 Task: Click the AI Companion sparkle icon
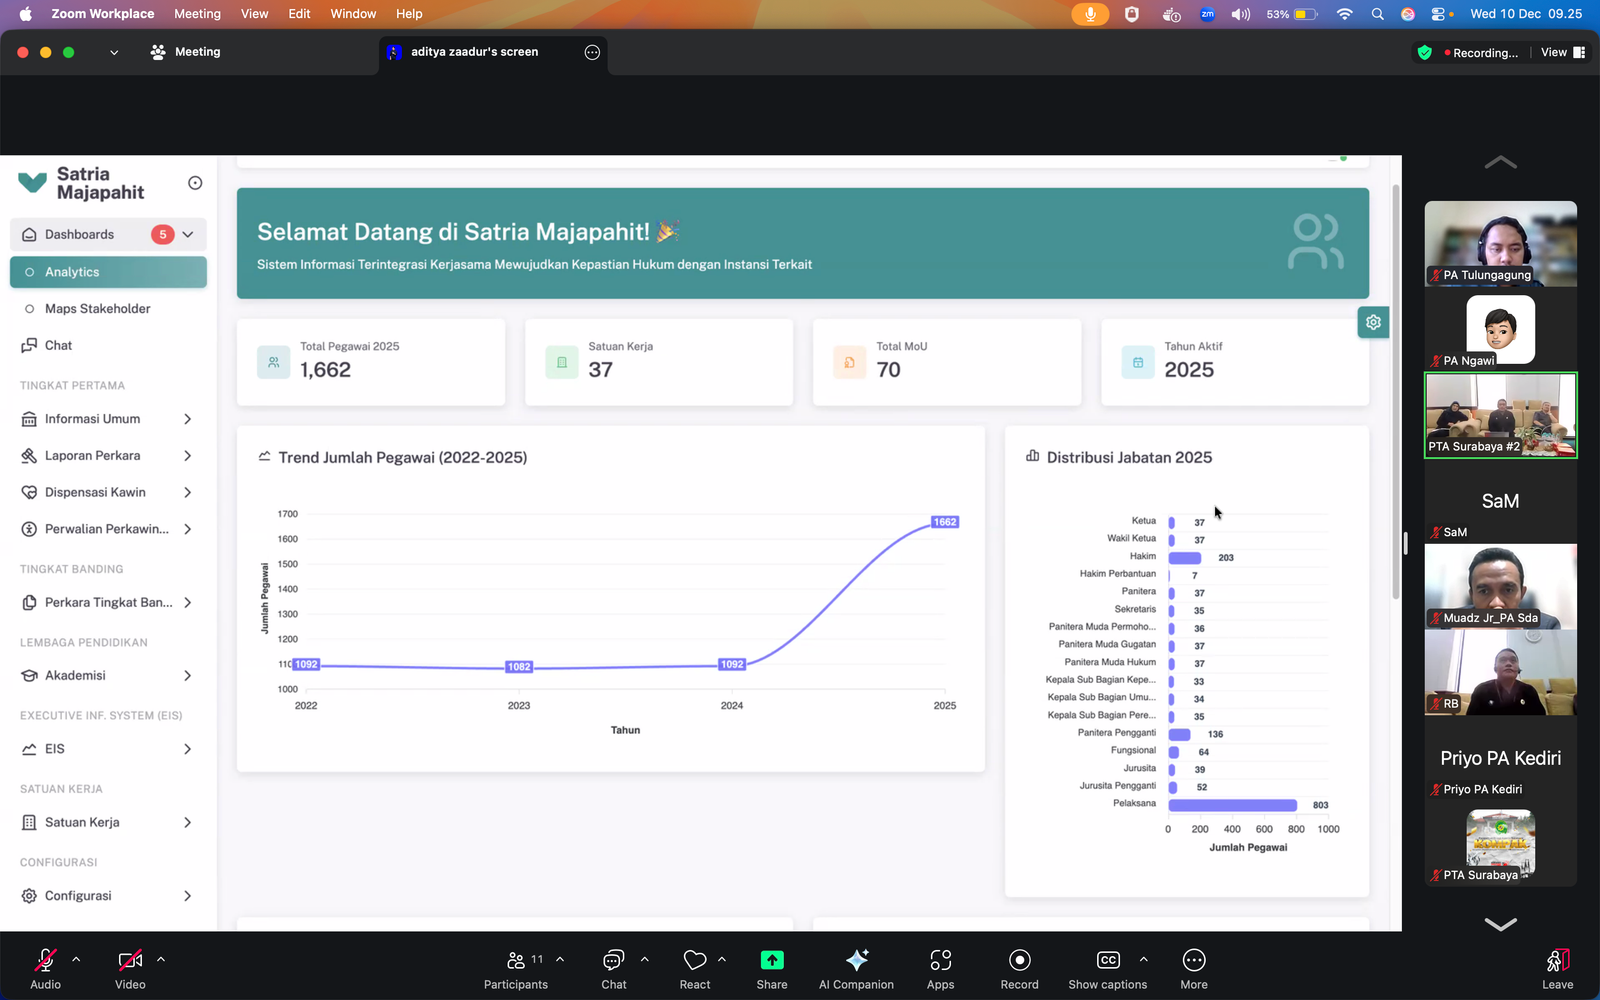point(856,961)
